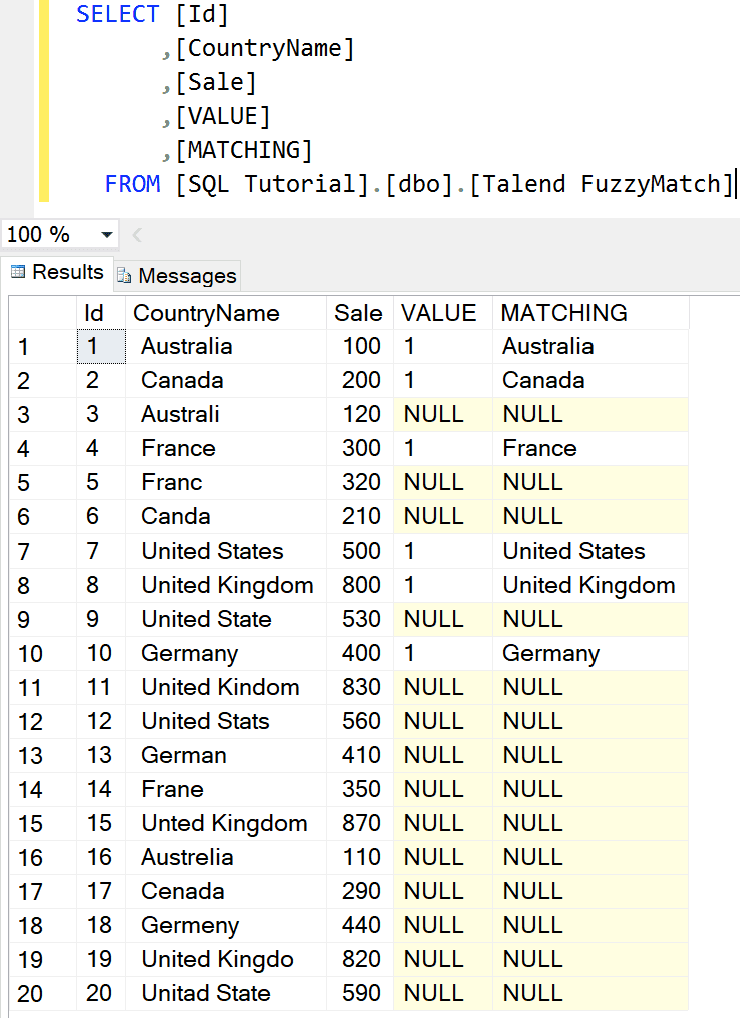
Task: Select the MATCHING column header
Action: tap(564, 313)
